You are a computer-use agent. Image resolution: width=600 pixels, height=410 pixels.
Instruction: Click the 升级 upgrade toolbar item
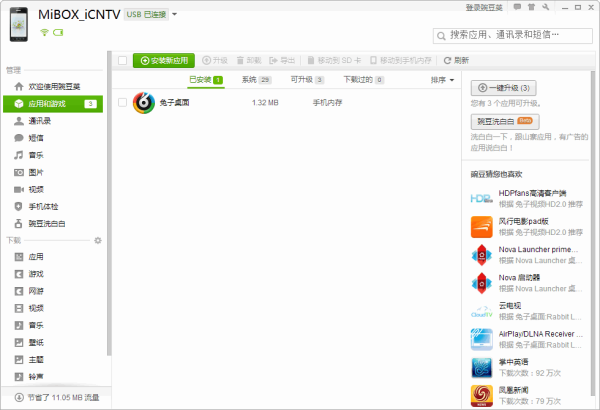(x=215, y=60)
